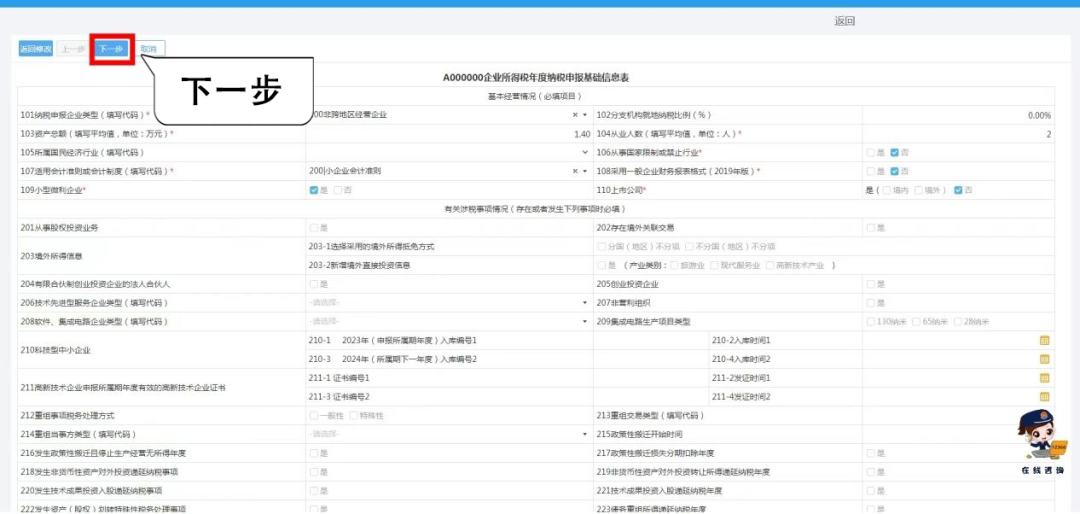Check the 28纳米 option
1080x514 pixels.
tap(957, 321)
